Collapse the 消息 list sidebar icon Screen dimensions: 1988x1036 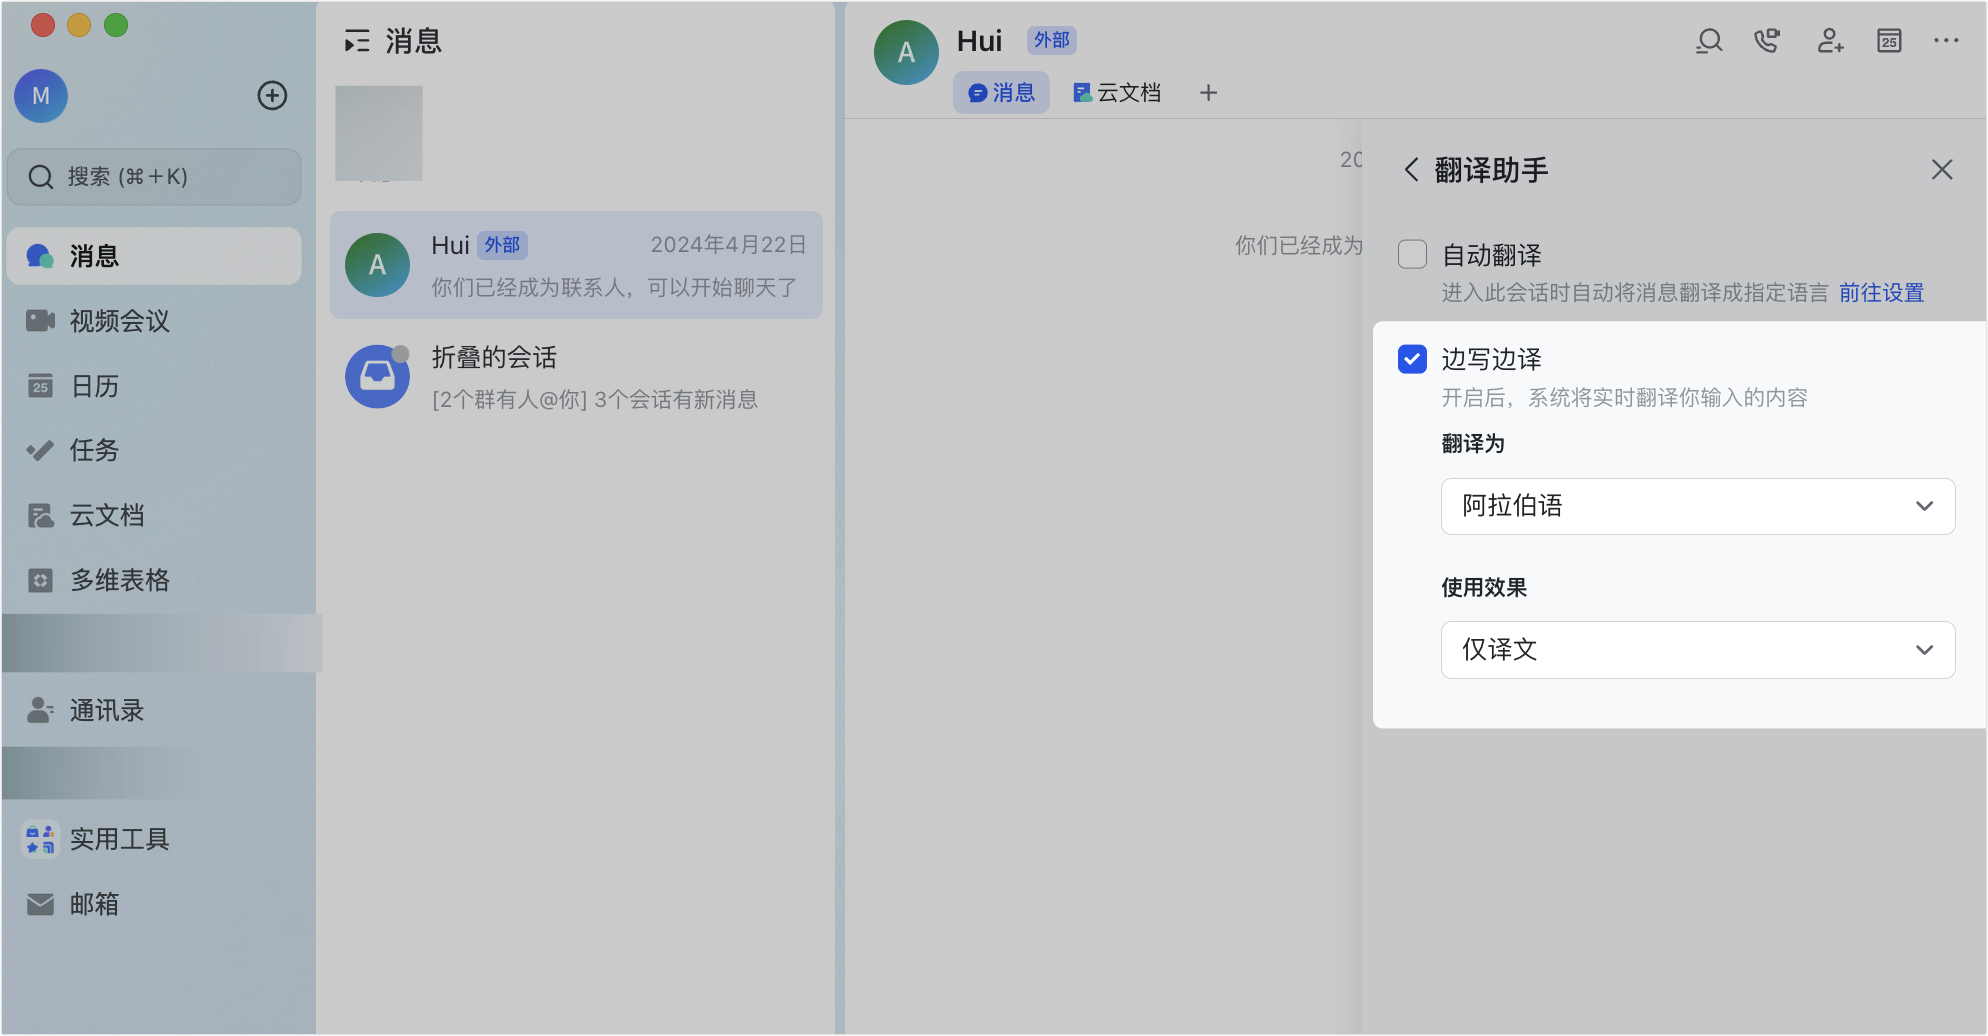click(357, 41)
